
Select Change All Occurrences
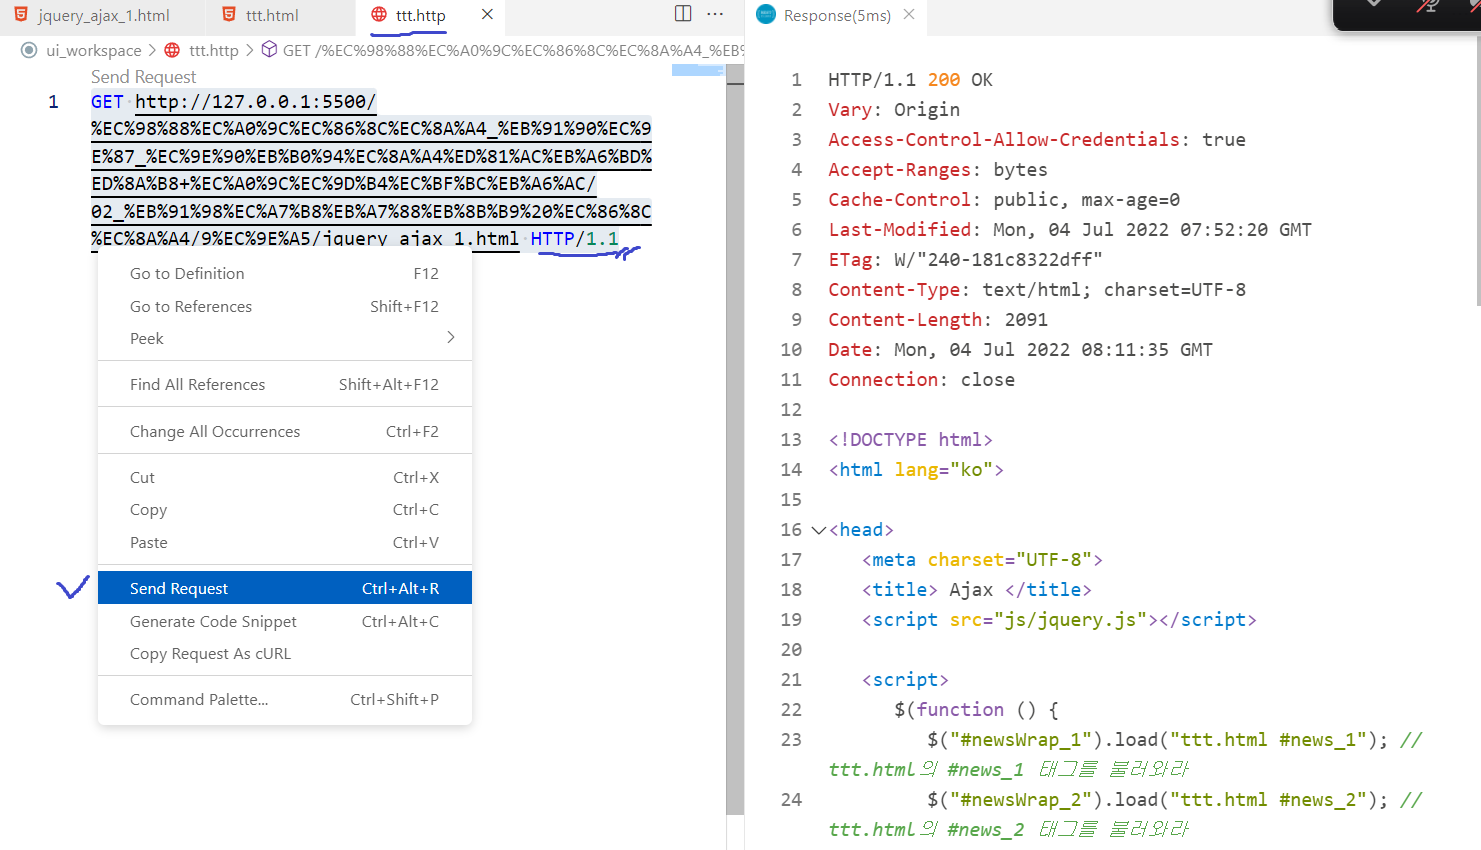click(x=285, y=431)
